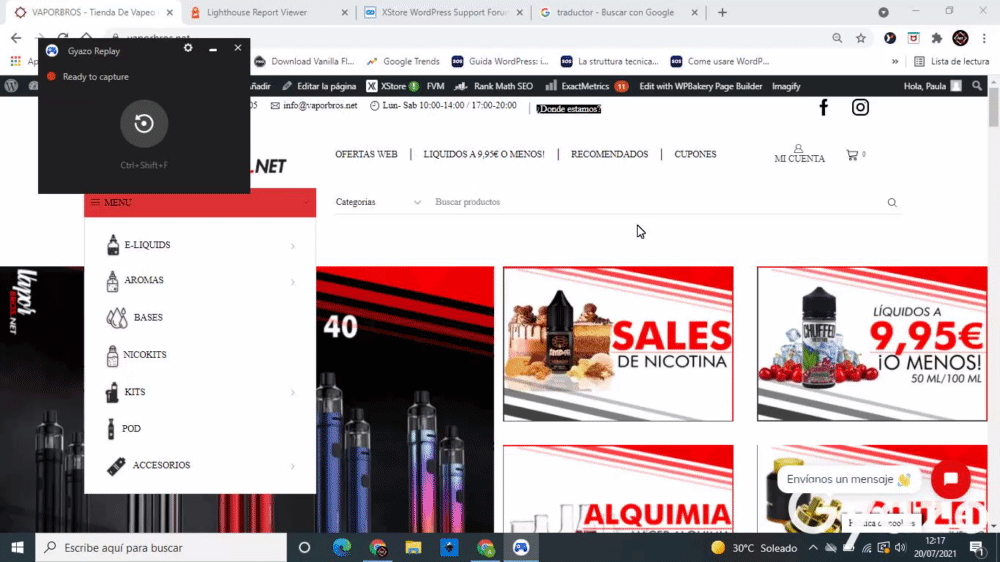Image resolution: width=1000 pixels, height=562 pixels.
Task: Click the volume speaker tray icon
Action: [901, 547]
